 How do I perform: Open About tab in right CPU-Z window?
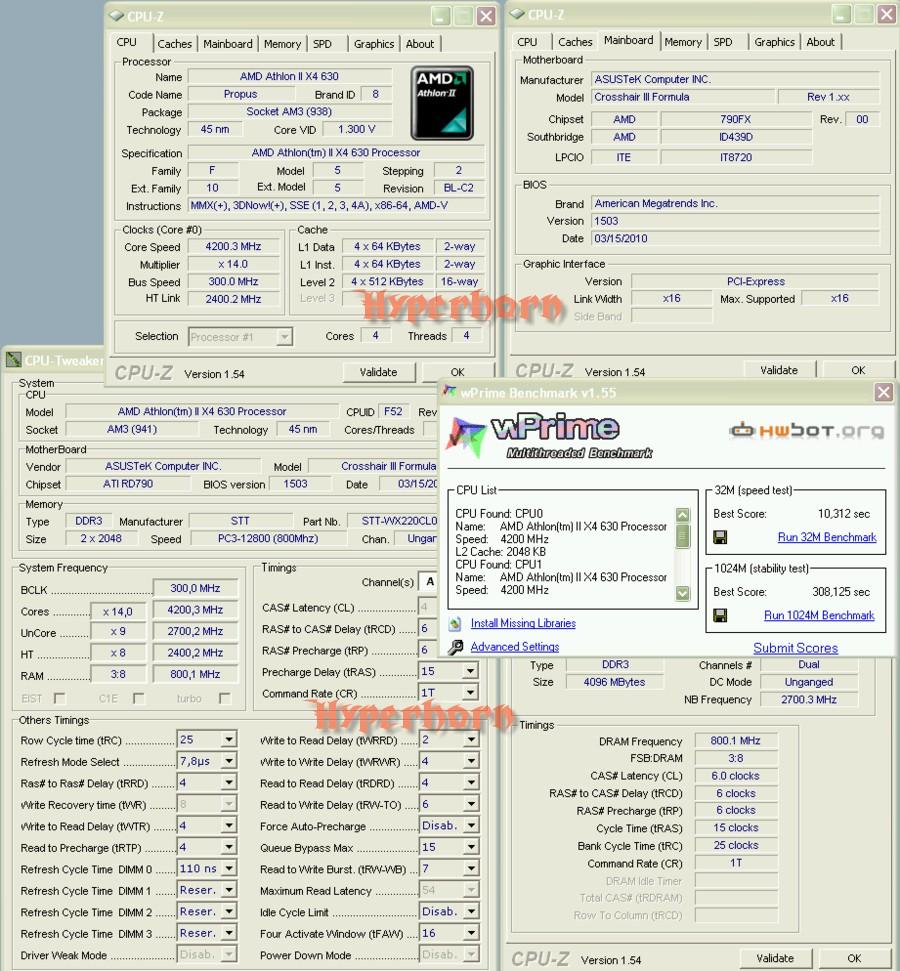[820, 42]
